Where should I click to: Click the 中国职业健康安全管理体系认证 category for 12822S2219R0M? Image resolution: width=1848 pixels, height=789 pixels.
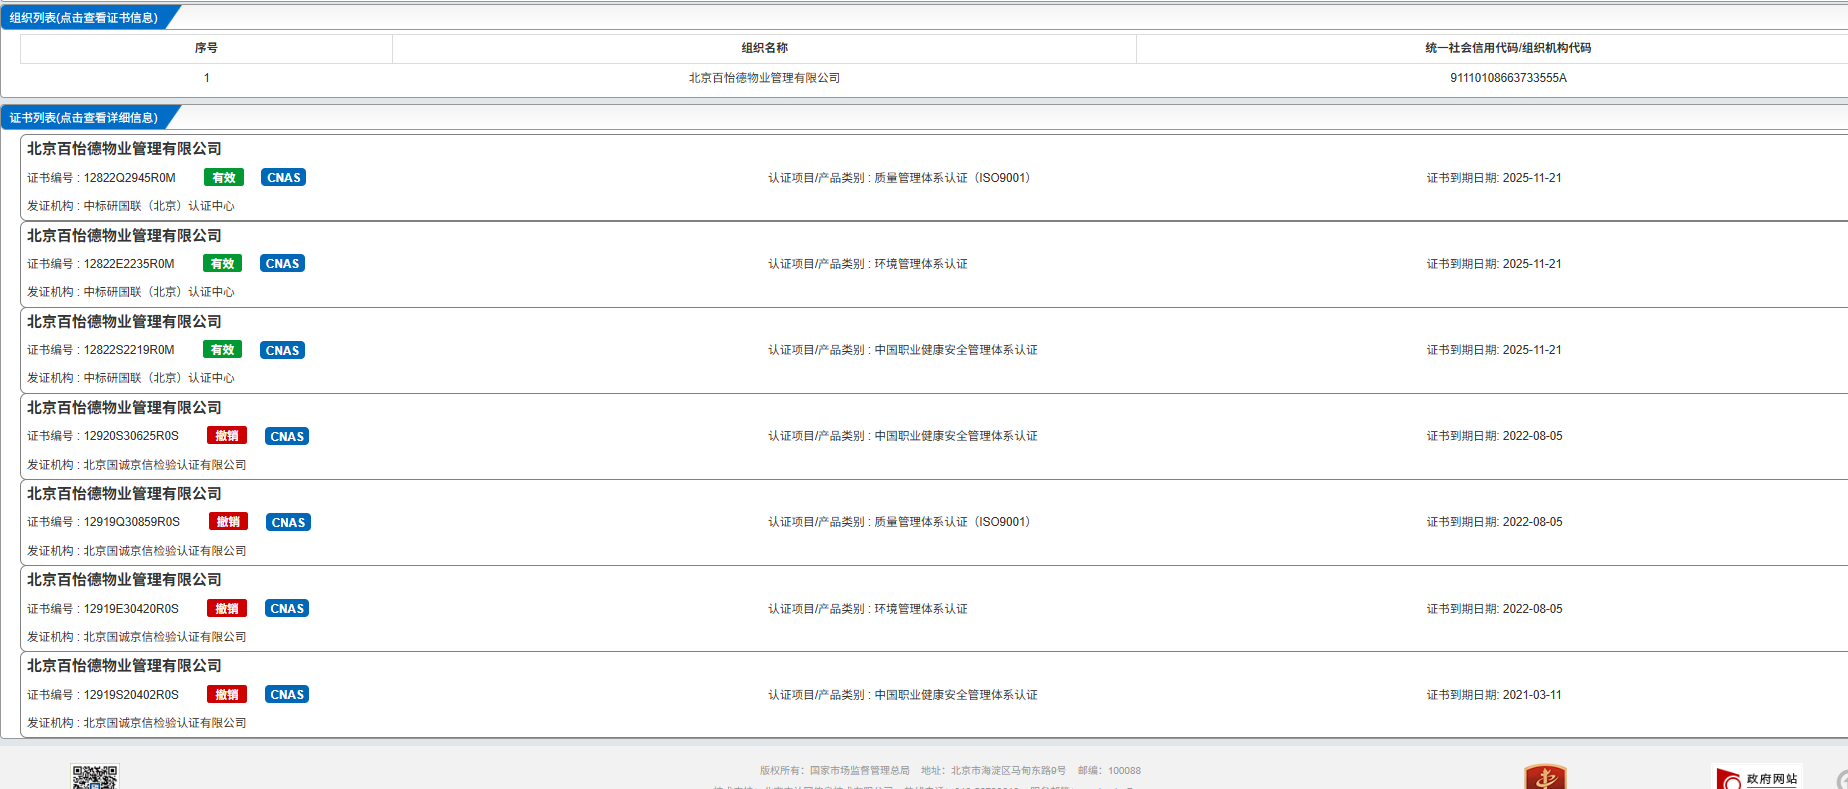click(956, 350)
